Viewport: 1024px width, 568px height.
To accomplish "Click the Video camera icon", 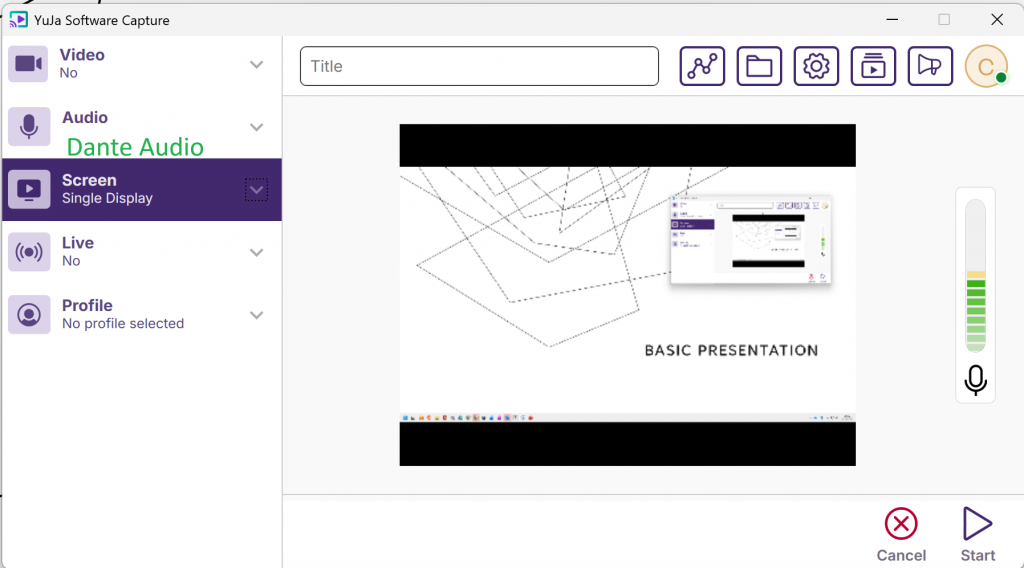I will point(29,64).
